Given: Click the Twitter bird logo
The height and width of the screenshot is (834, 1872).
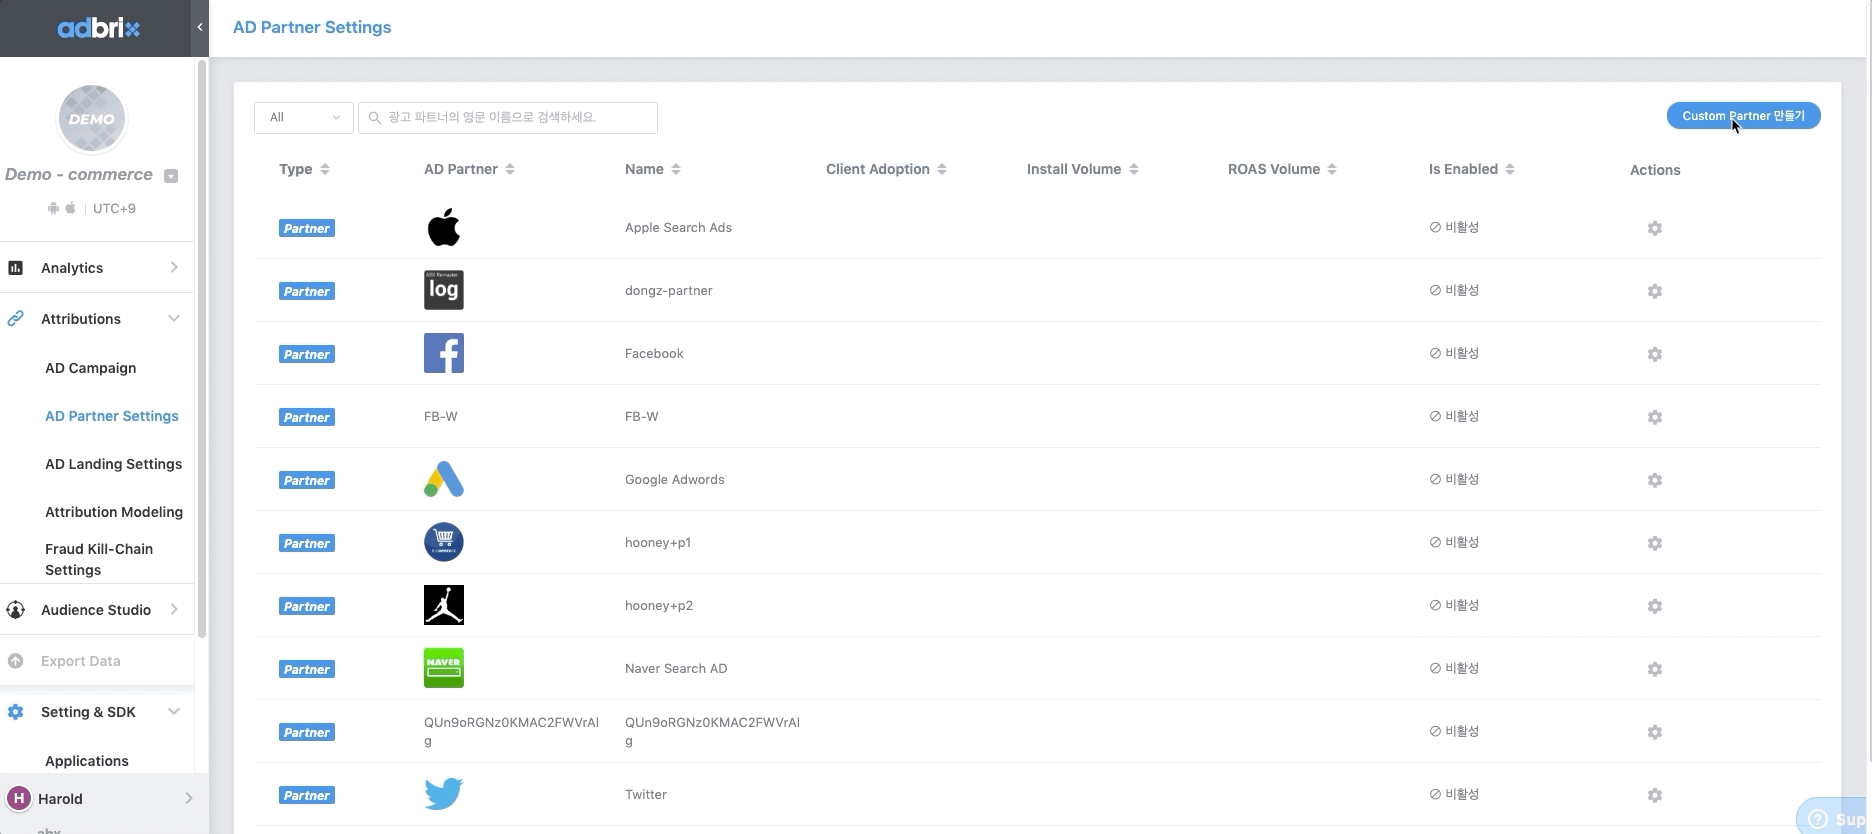Looking at the screenshot, I should coord(444,794).
